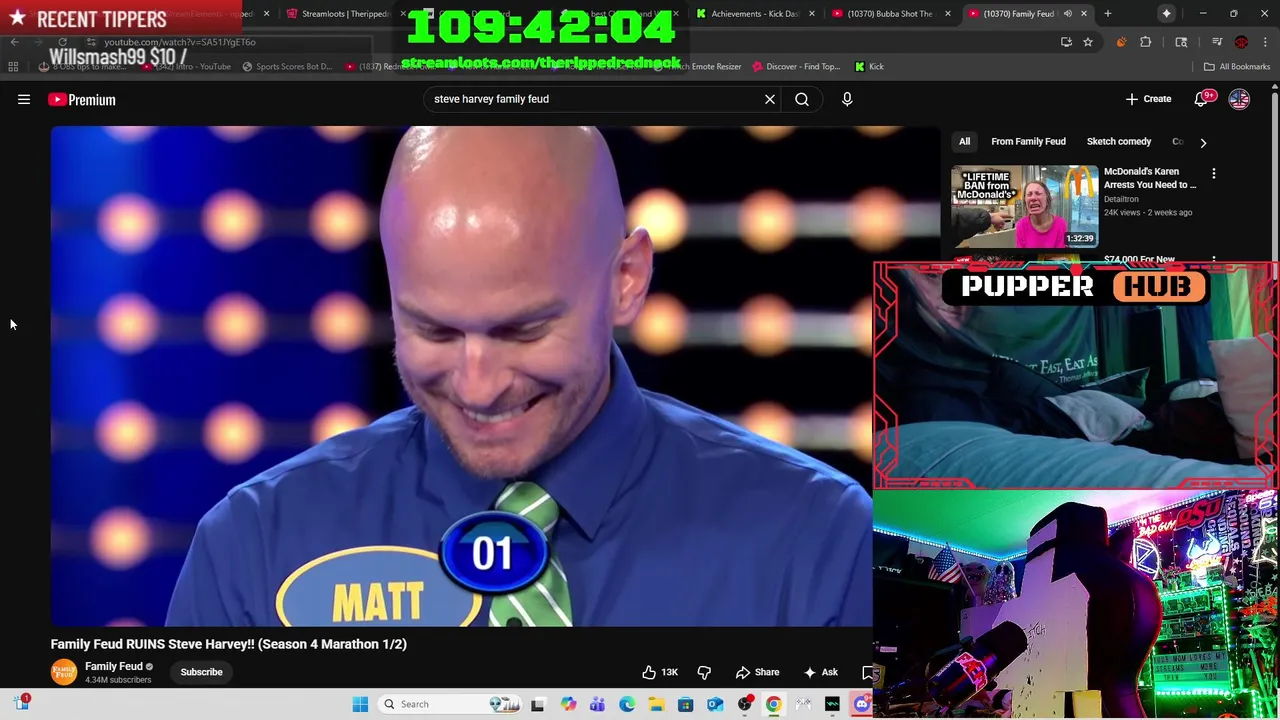
Task: Open a new browser tab
Action: point(1108,14)
